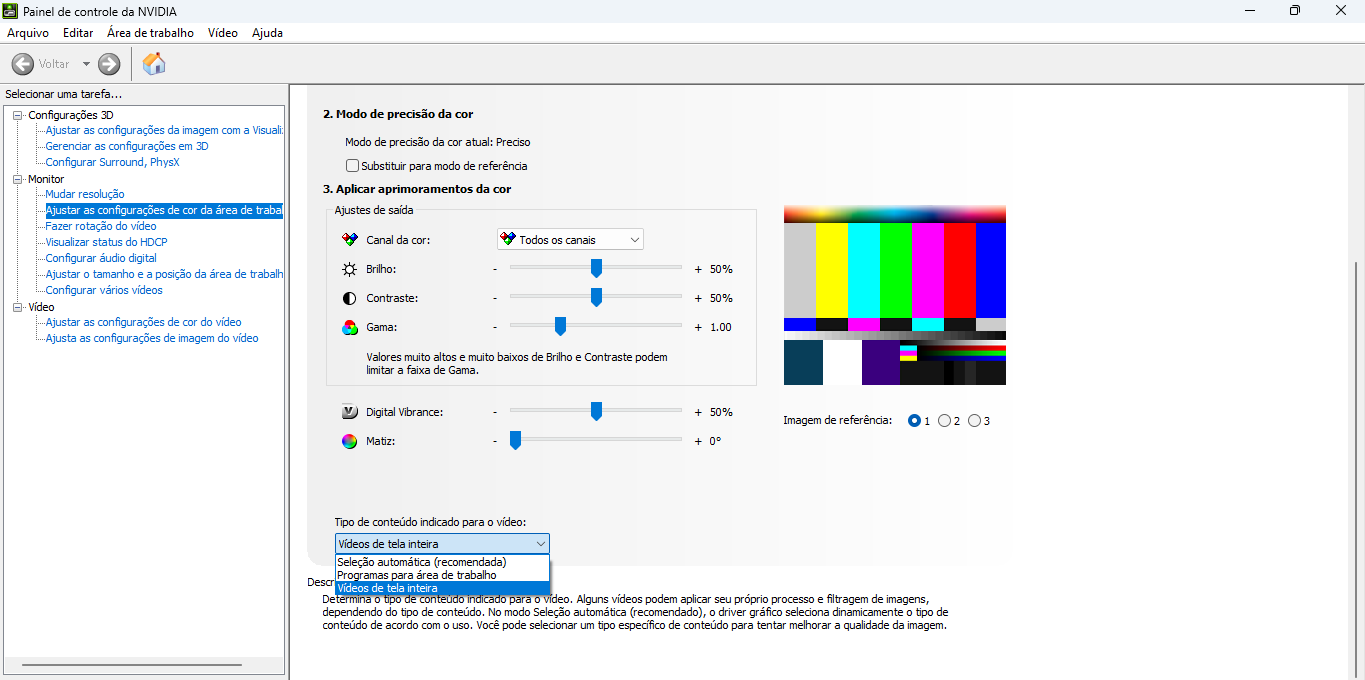Open Configurar Surround, PhysX
Image resolution: width=1365 pixels, height=680 pixels.
coord(113,162)
